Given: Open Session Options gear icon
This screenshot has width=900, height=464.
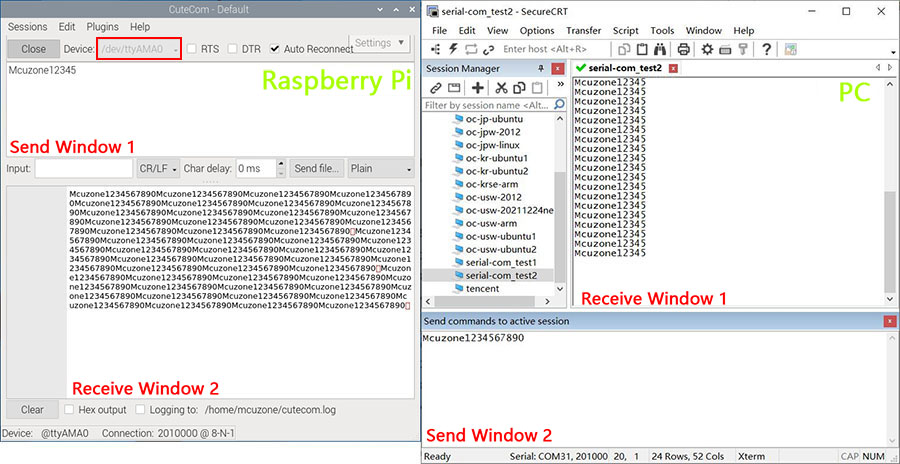Looking at the screenshot, I should pos(707,49).
